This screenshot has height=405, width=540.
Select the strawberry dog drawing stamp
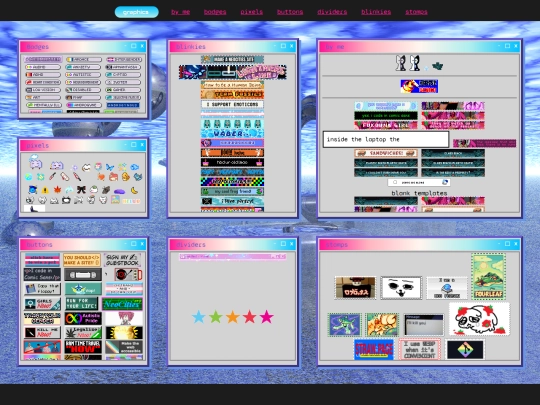coord(479,319)
